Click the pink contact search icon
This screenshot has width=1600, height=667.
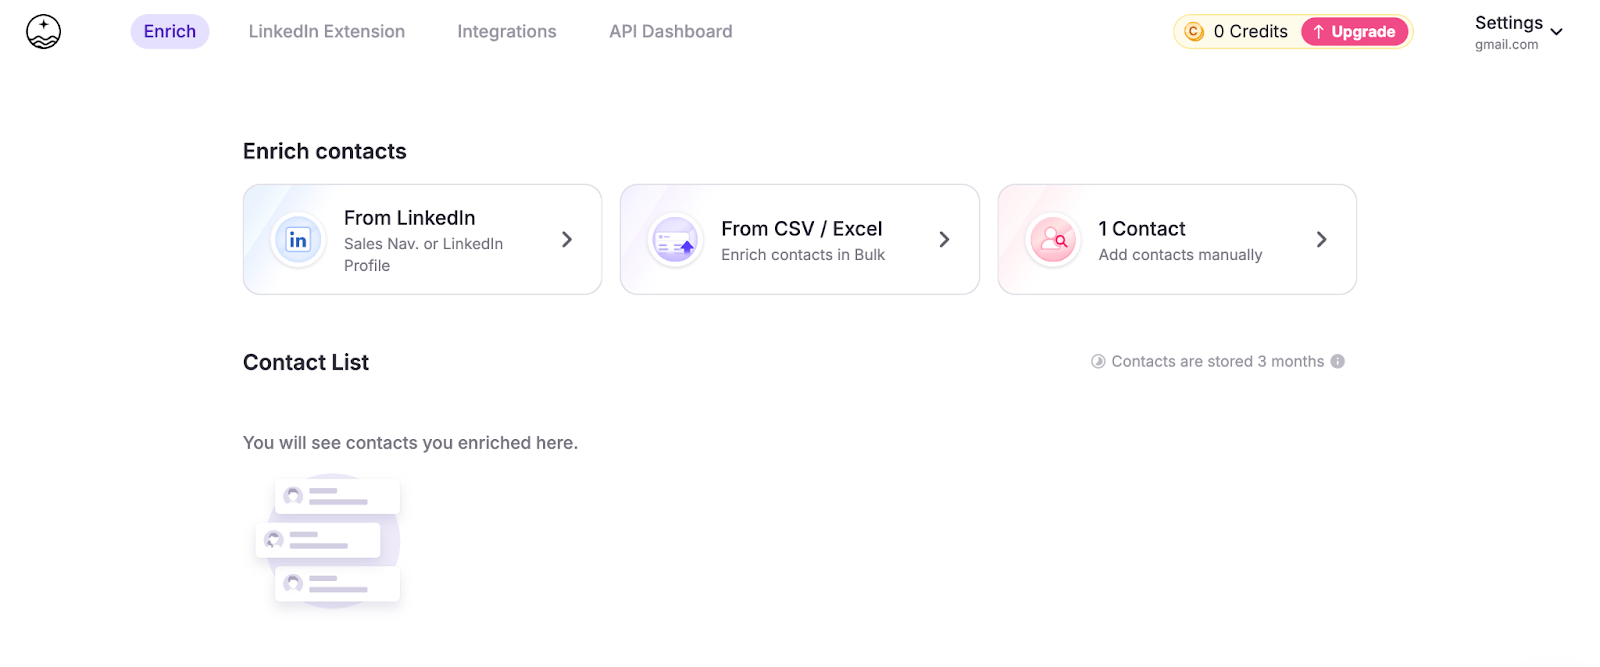(1053, 240)
